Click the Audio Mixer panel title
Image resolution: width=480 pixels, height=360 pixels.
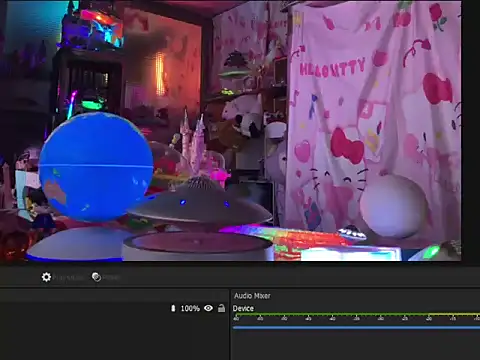[252, 296]
